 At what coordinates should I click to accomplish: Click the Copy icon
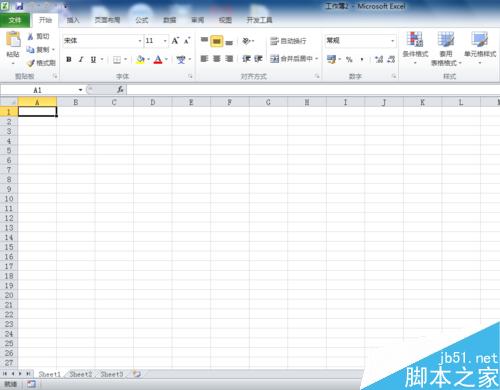[x=30, y=50]
